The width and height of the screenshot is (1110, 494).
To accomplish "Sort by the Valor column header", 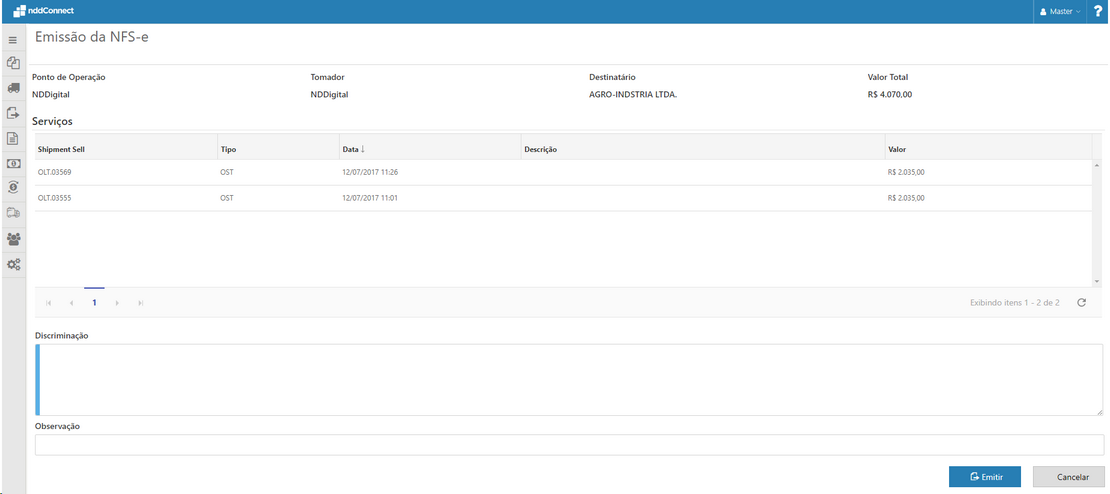I will (x=897, y=149).
